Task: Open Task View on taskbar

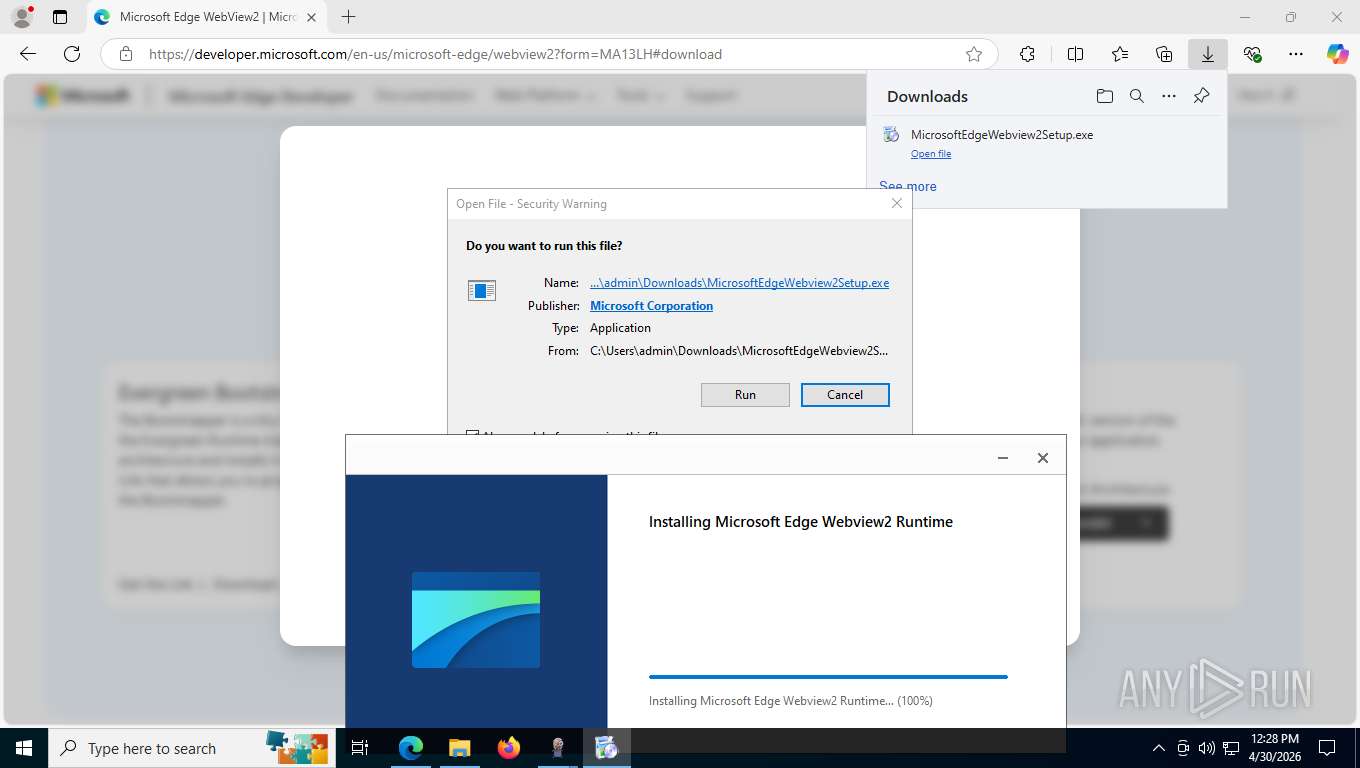Action: point(360,748)
